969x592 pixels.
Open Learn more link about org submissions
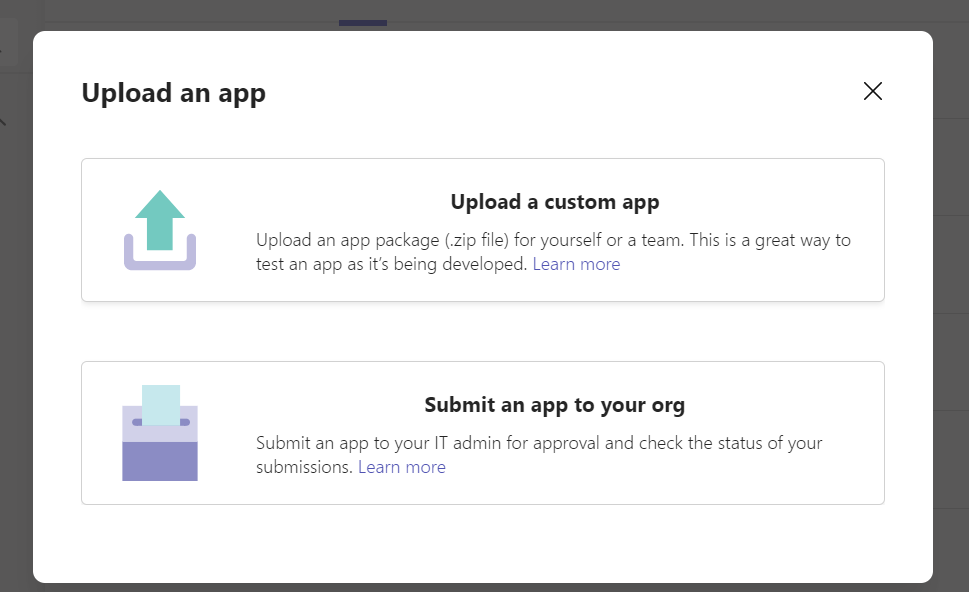[x=402, y=467]
